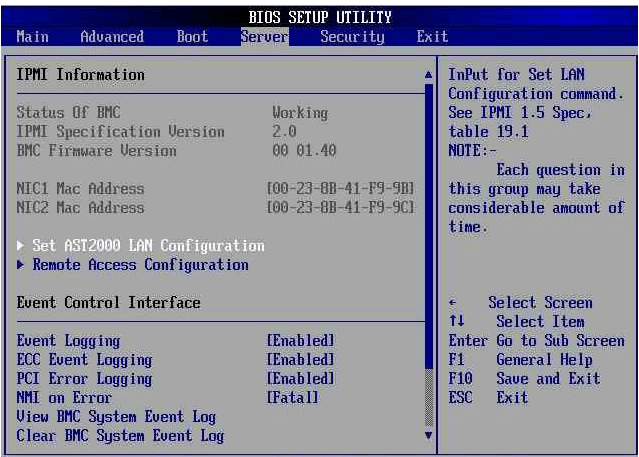Viewport: 639px width, 457px height.
Task: Select the Server tab
Action: 264,37
